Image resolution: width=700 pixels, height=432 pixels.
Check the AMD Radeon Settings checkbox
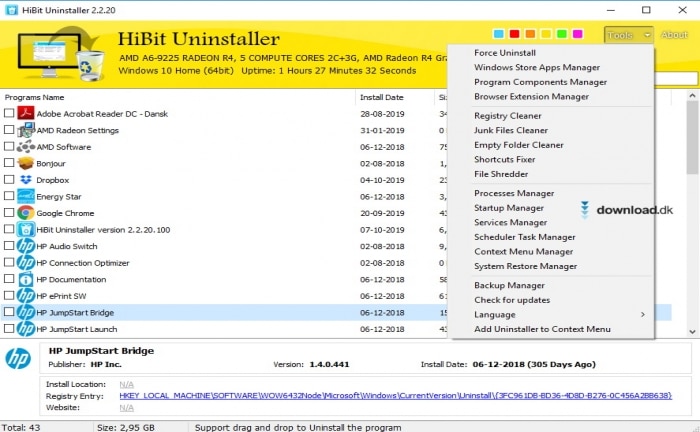(x=9, y=129)
